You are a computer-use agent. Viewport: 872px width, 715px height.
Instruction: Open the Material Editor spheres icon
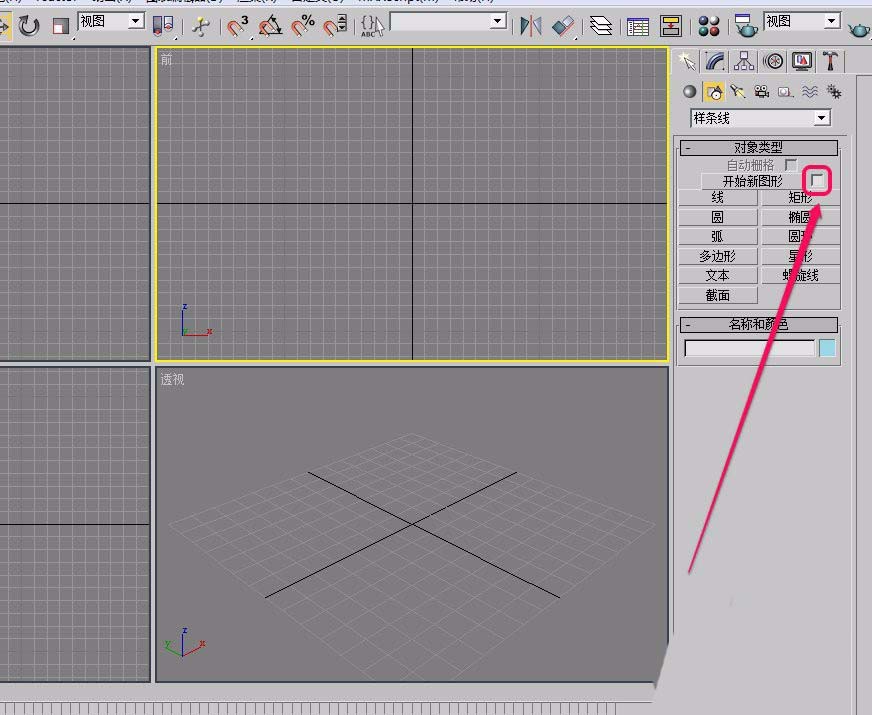coord(709,26)
